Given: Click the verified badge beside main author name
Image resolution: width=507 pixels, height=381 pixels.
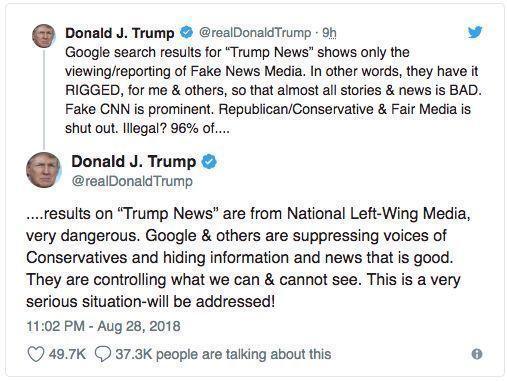Looking at the screenshot, I should (209, 162).
